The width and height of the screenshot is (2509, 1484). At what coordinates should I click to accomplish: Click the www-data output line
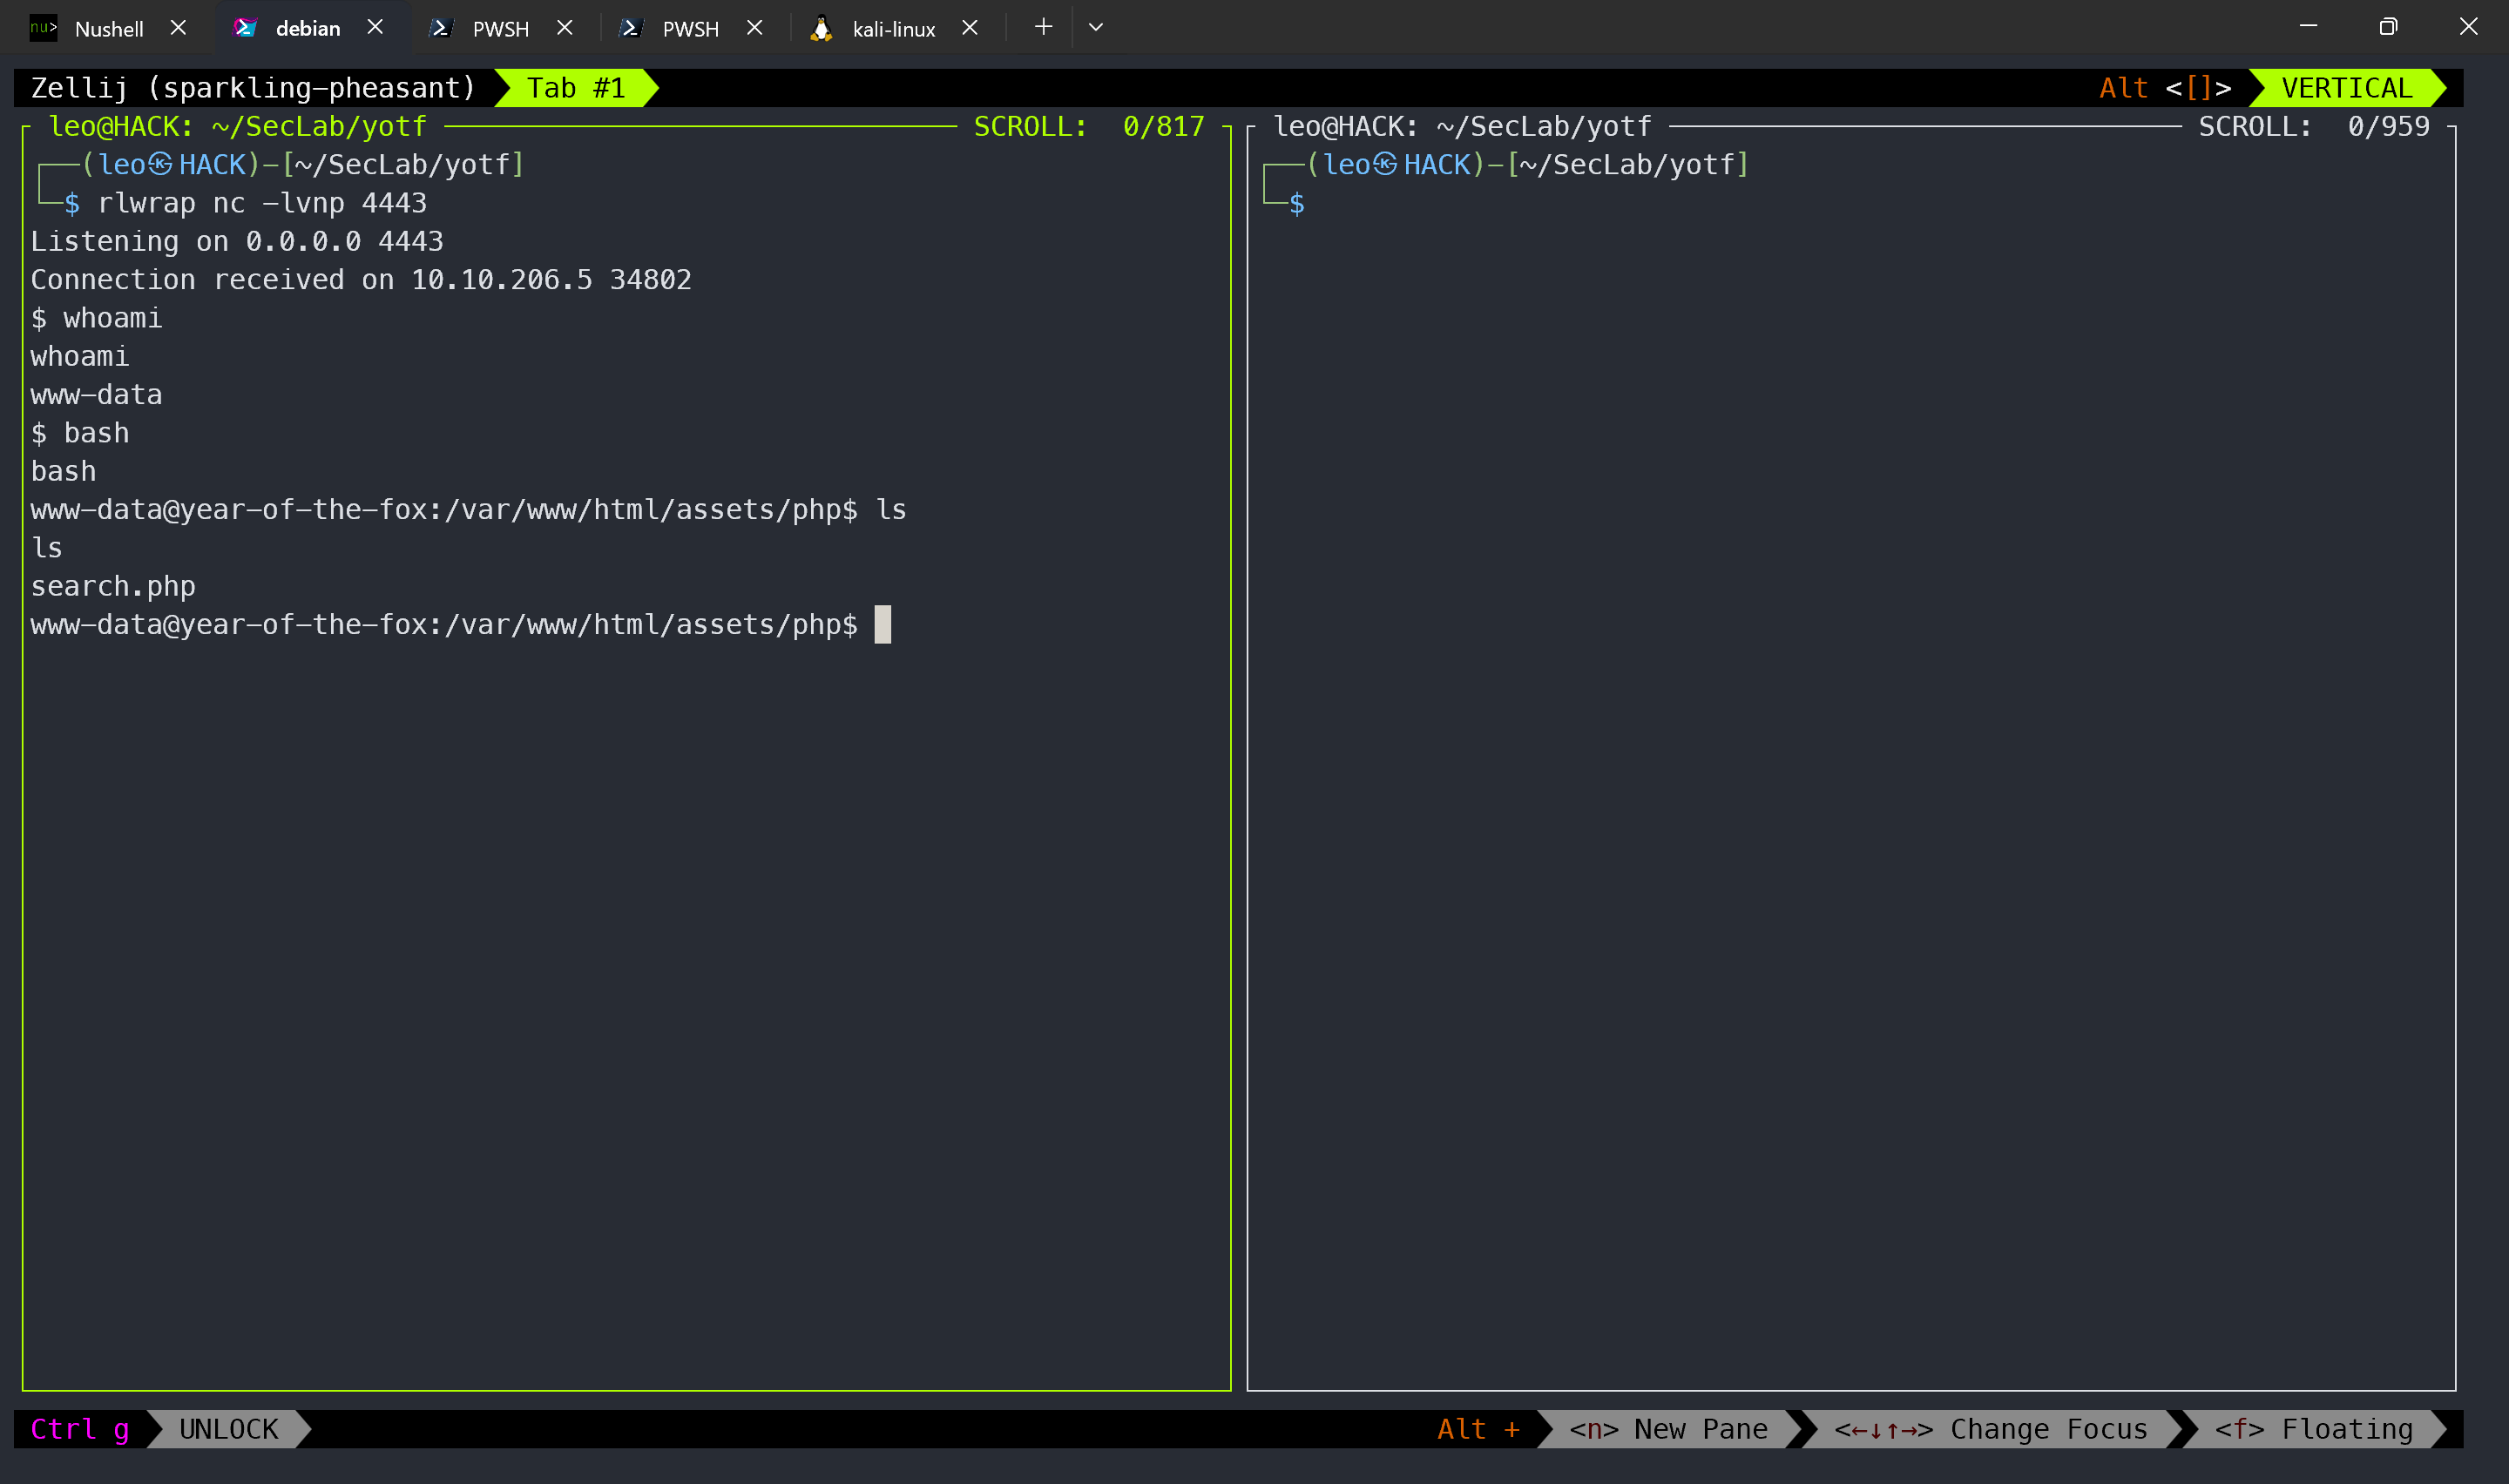(x=96, y=394)
